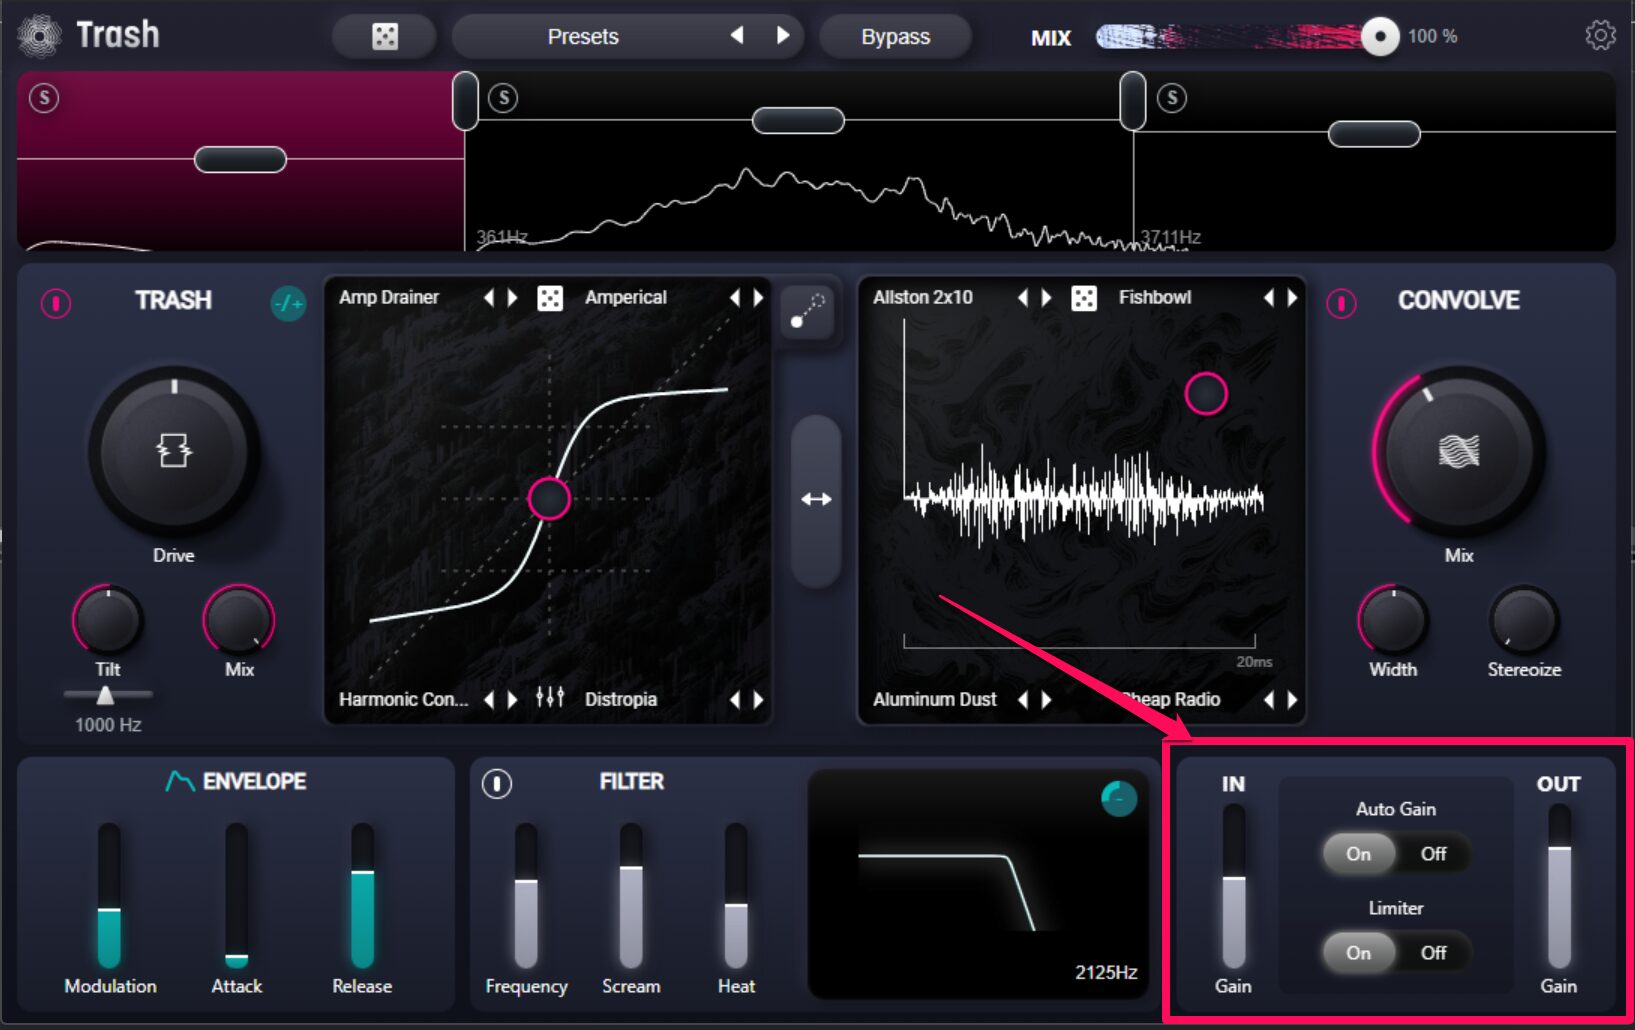Click the Filter Scream slider
The width and height of the screenshot is (1635, 1030).
pos(631,896)
